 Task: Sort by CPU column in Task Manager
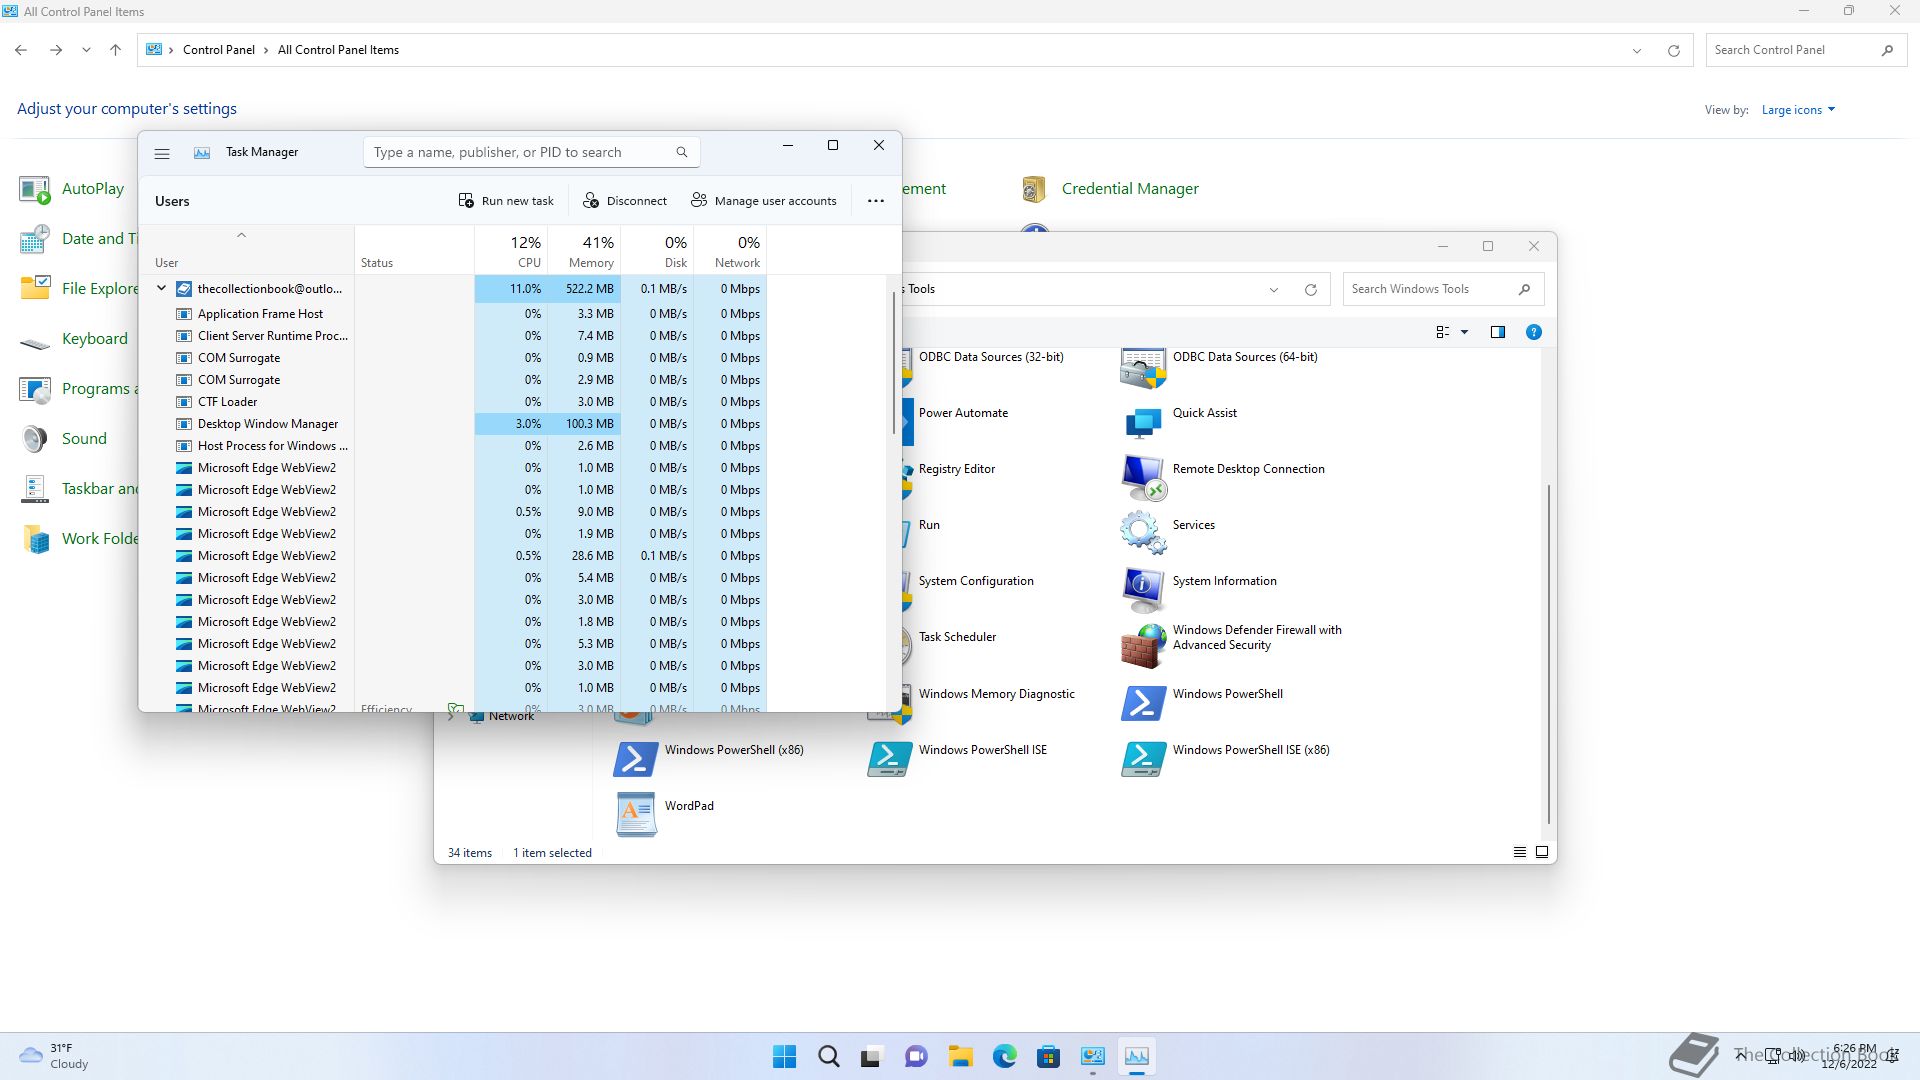511,250
